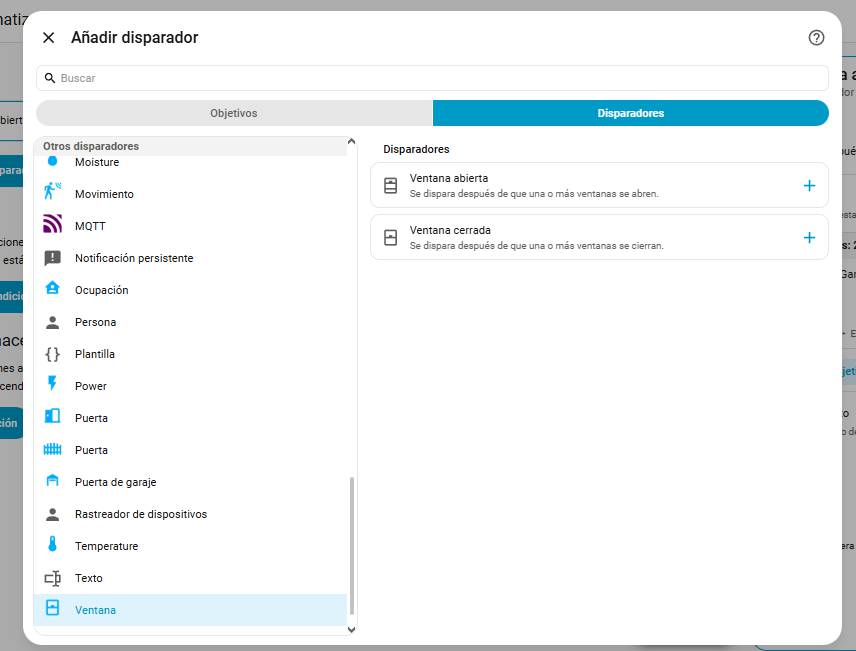Open the Persona trigger category
Screen dimensions: 856x651
(95, 322)
